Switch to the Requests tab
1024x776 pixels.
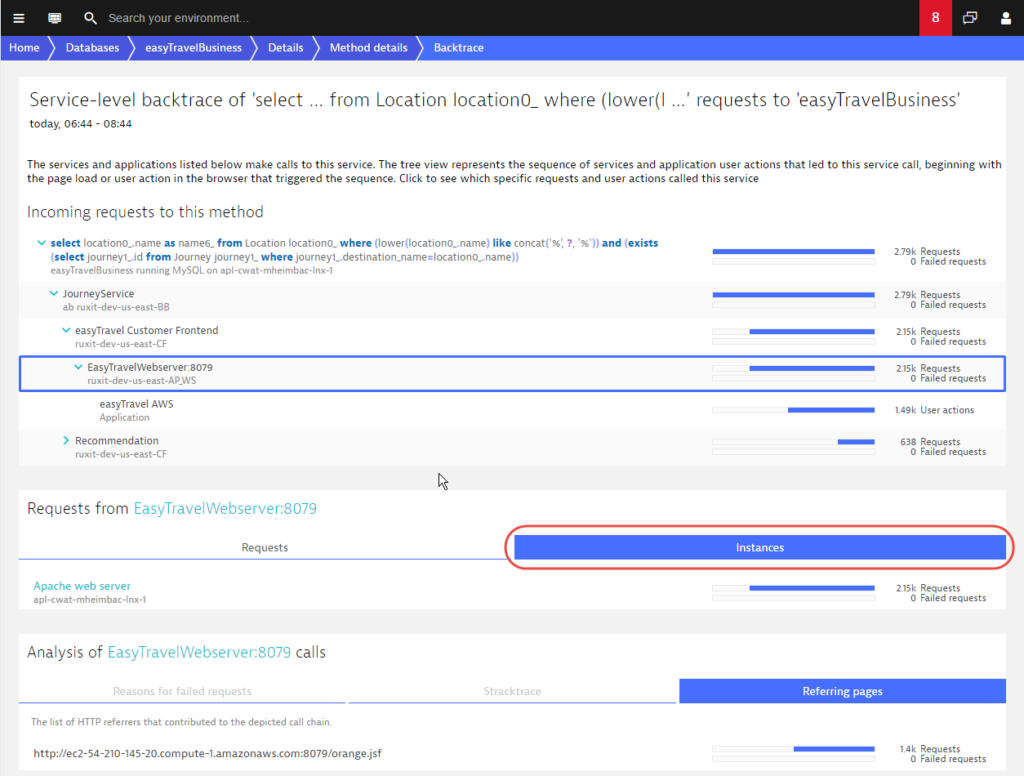tap(264, 547)
